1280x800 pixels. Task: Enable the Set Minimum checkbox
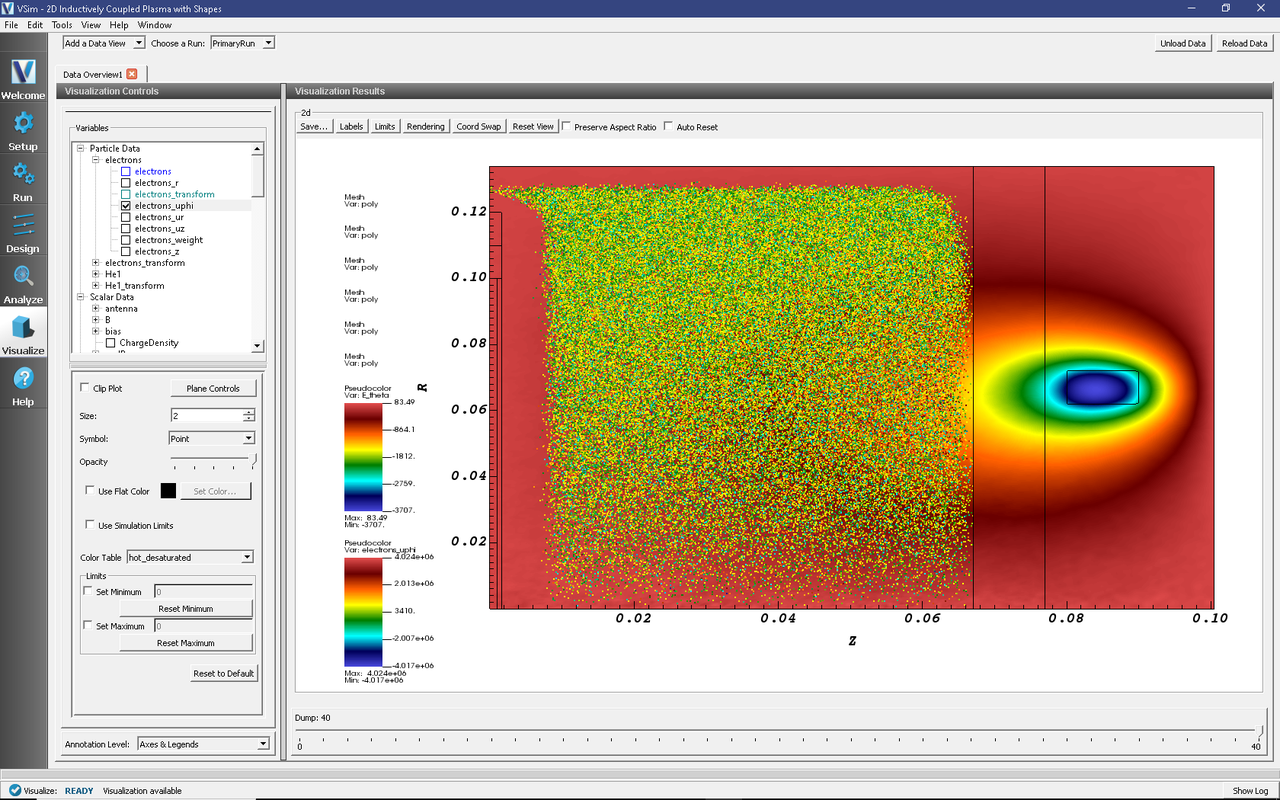tap(88, 592)
